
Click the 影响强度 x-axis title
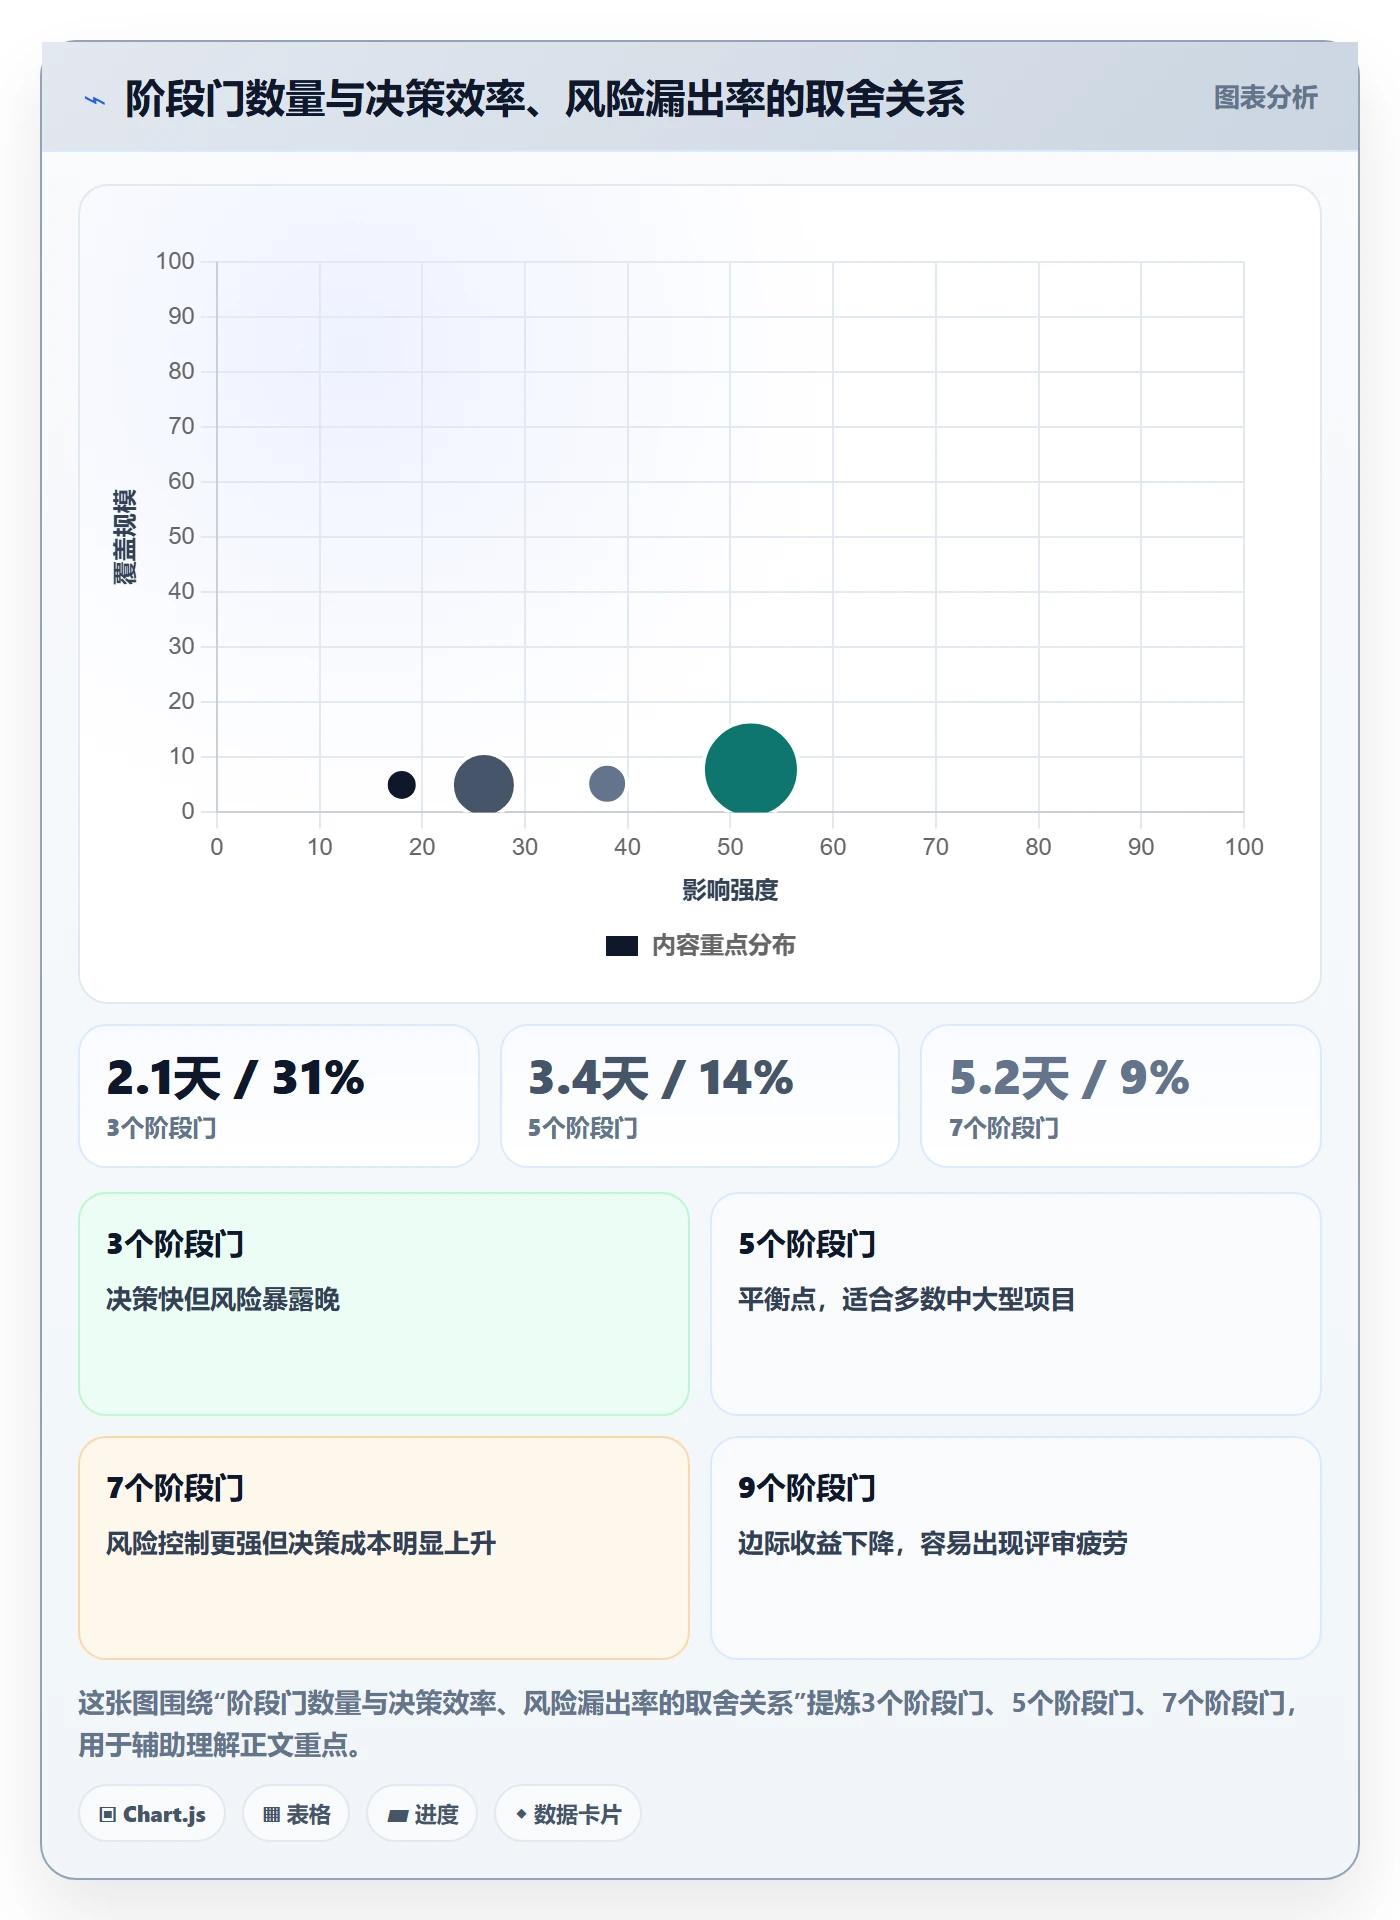click(730, 890)
